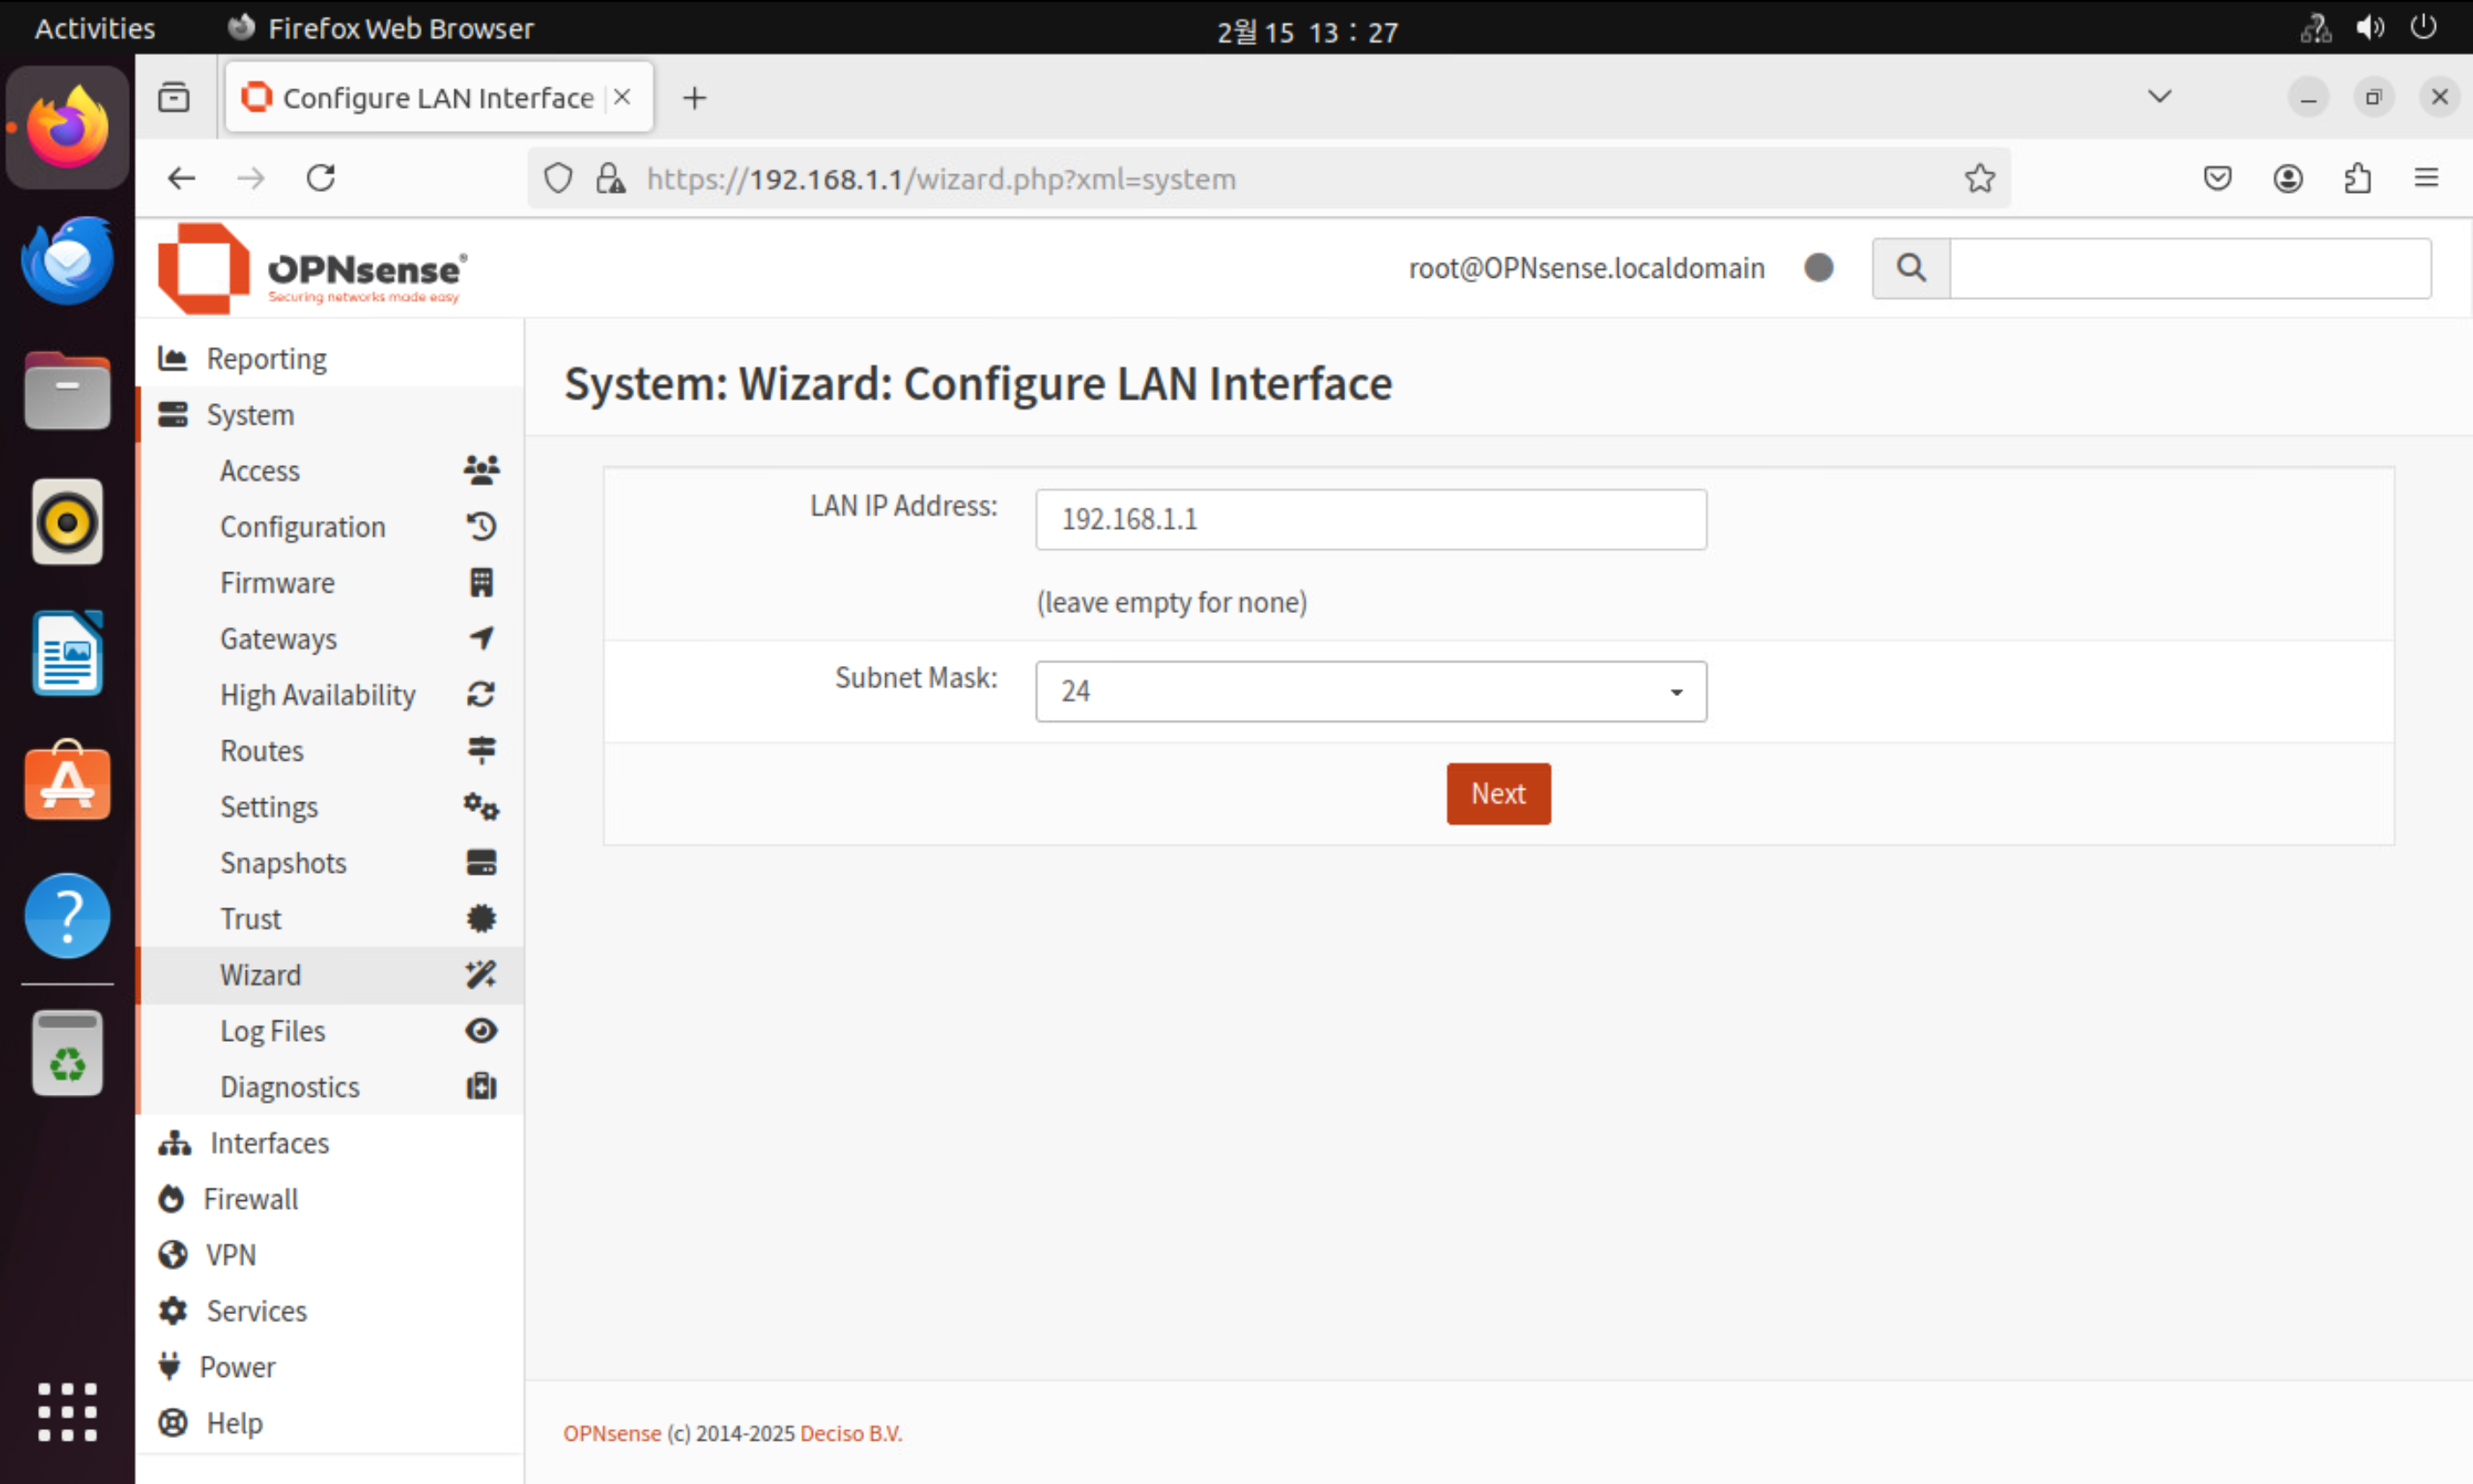Click the LAN IP Address field
This screenshot has width=2473, height=1484.
coord(1370,519)
